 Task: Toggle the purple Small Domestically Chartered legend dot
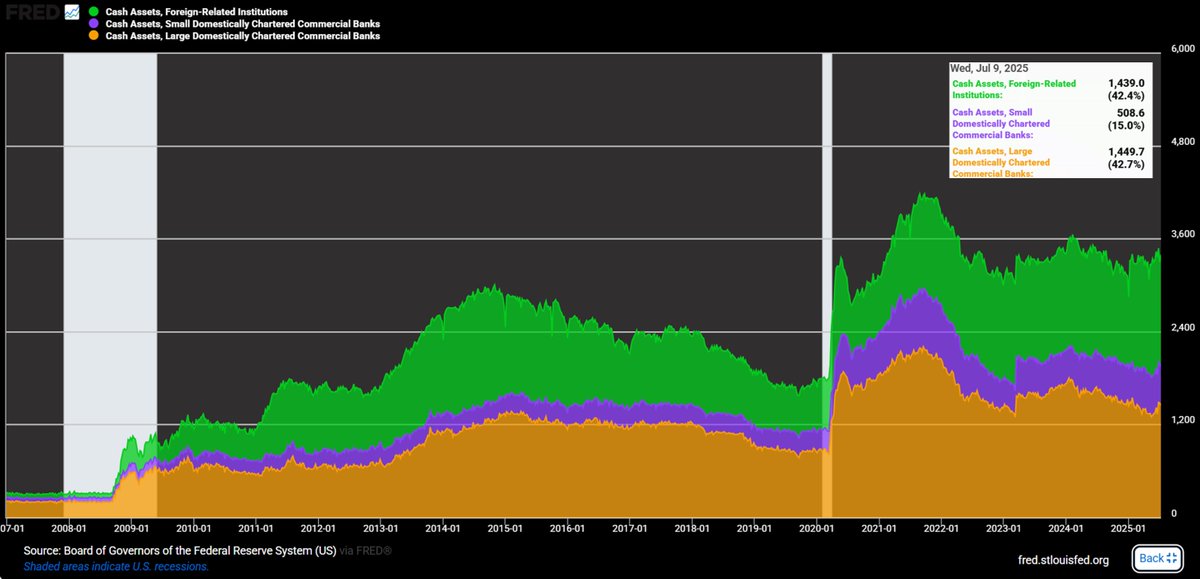(93, 23)
